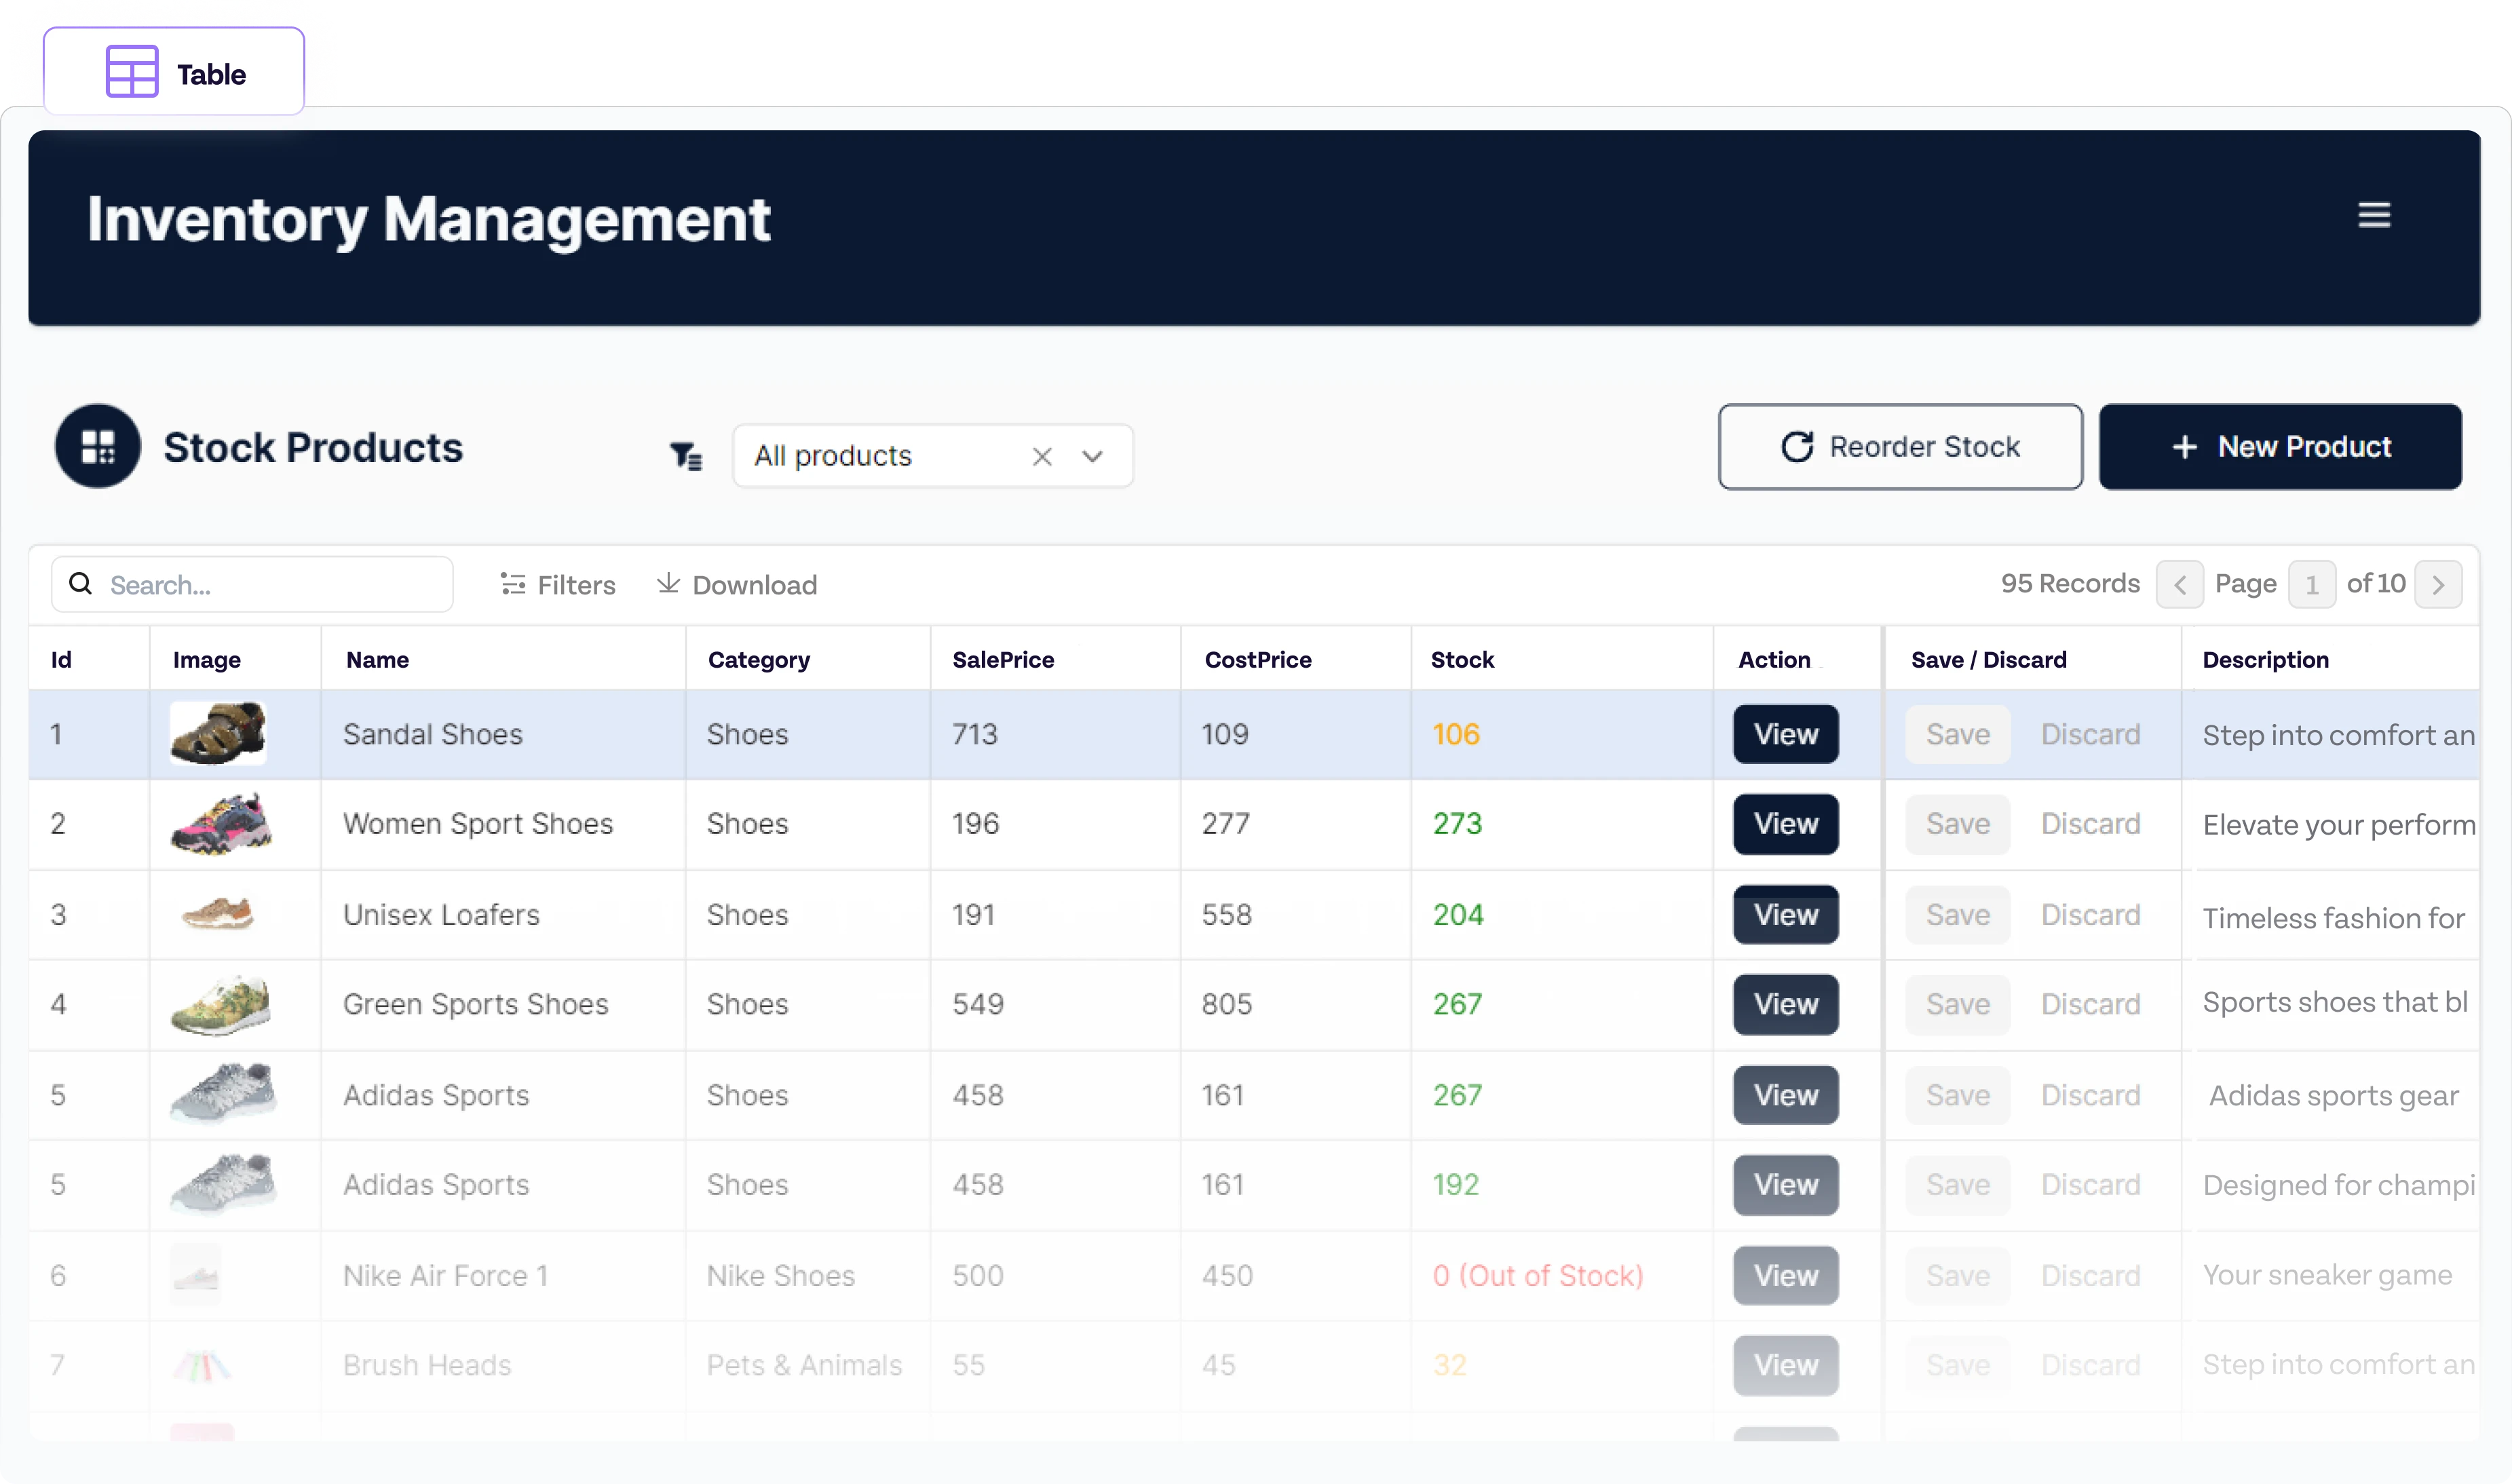
Task: Expand the All products dropdown
Action: (x=1092, y=456)
